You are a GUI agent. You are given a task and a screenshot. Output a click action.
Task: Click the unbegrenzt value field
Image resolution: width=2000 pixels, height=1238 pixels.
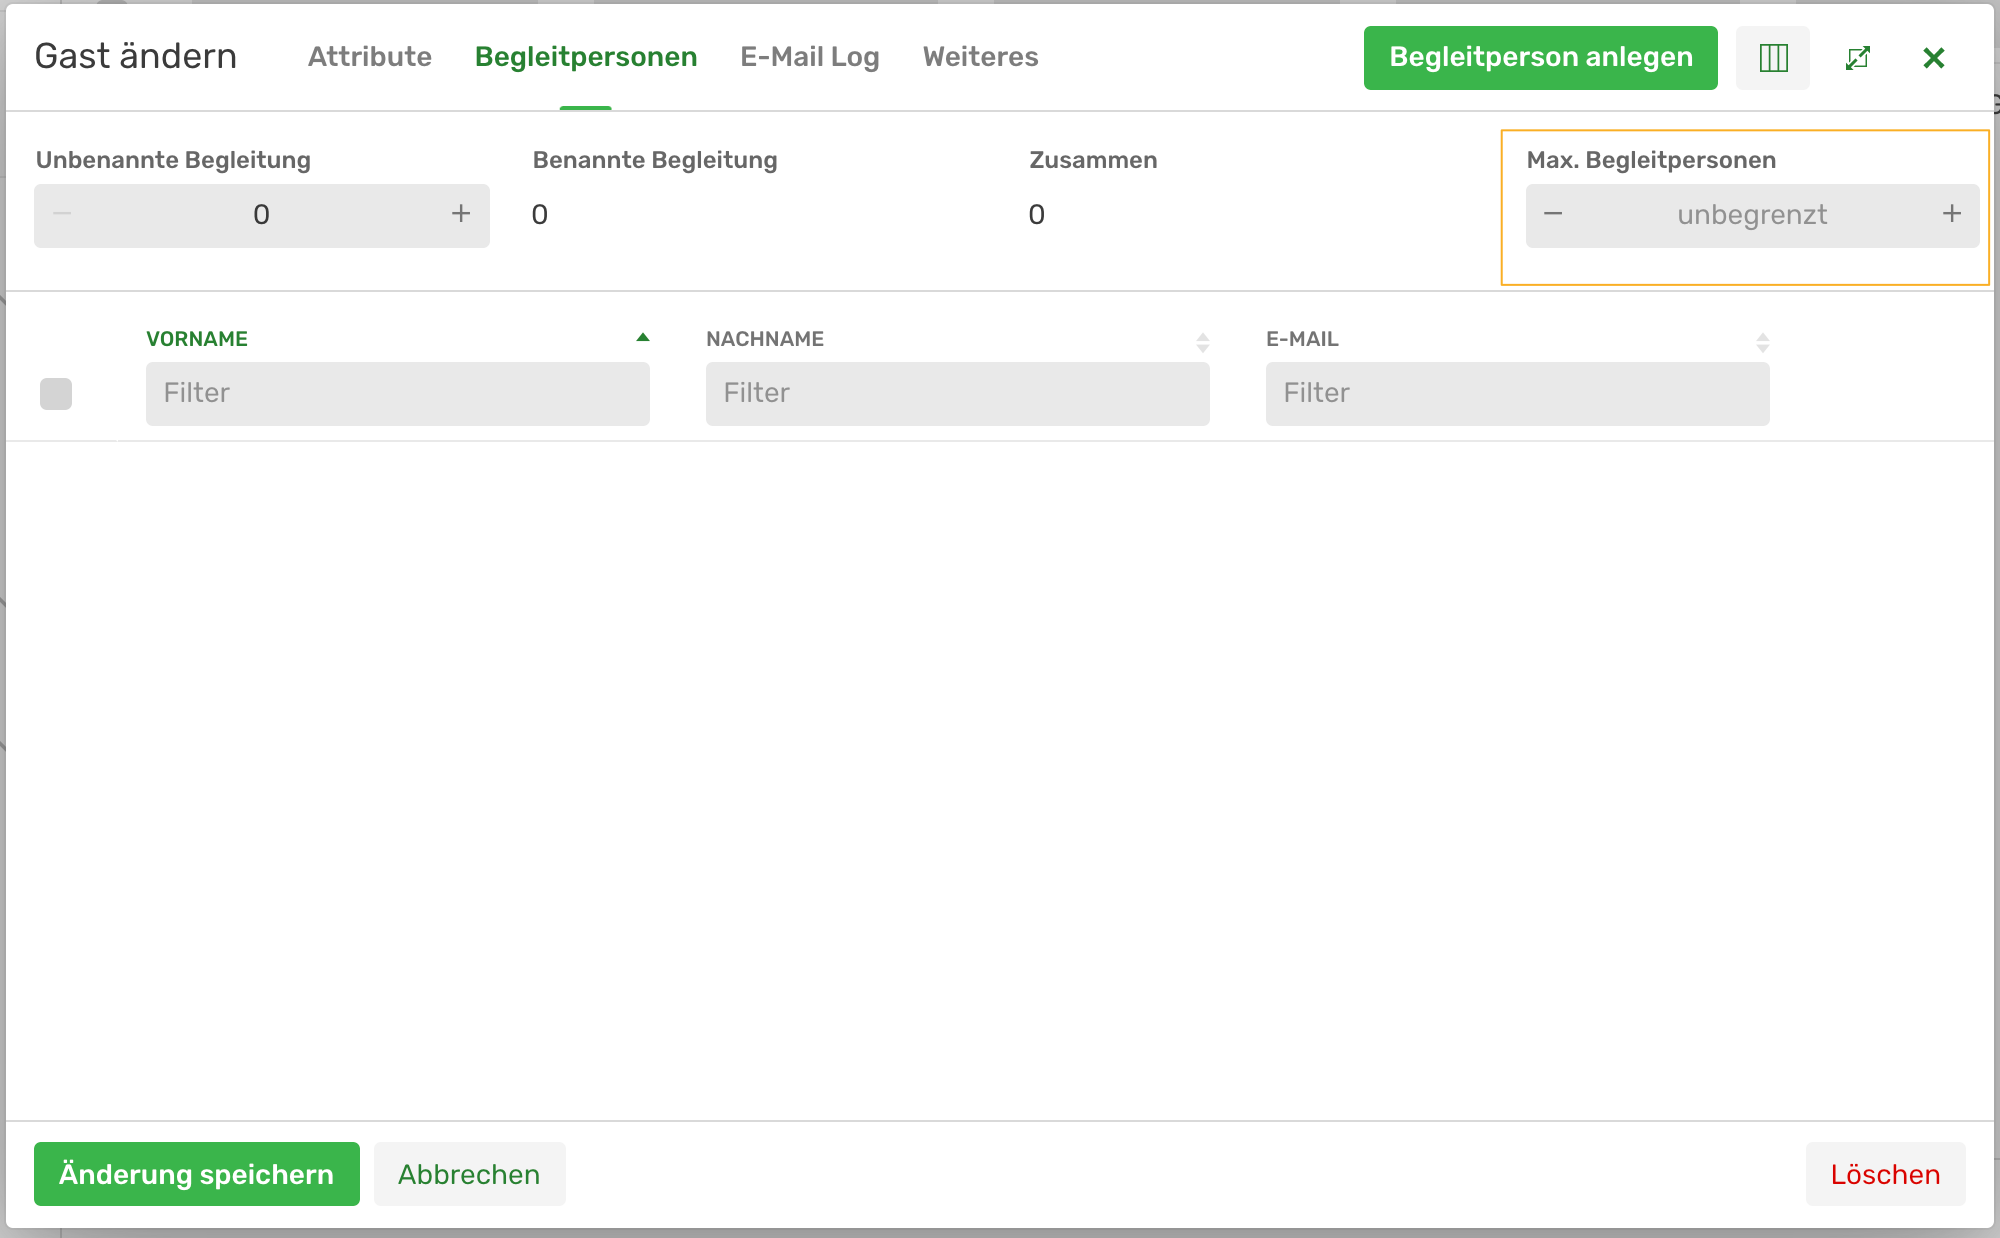point(1753,215)
